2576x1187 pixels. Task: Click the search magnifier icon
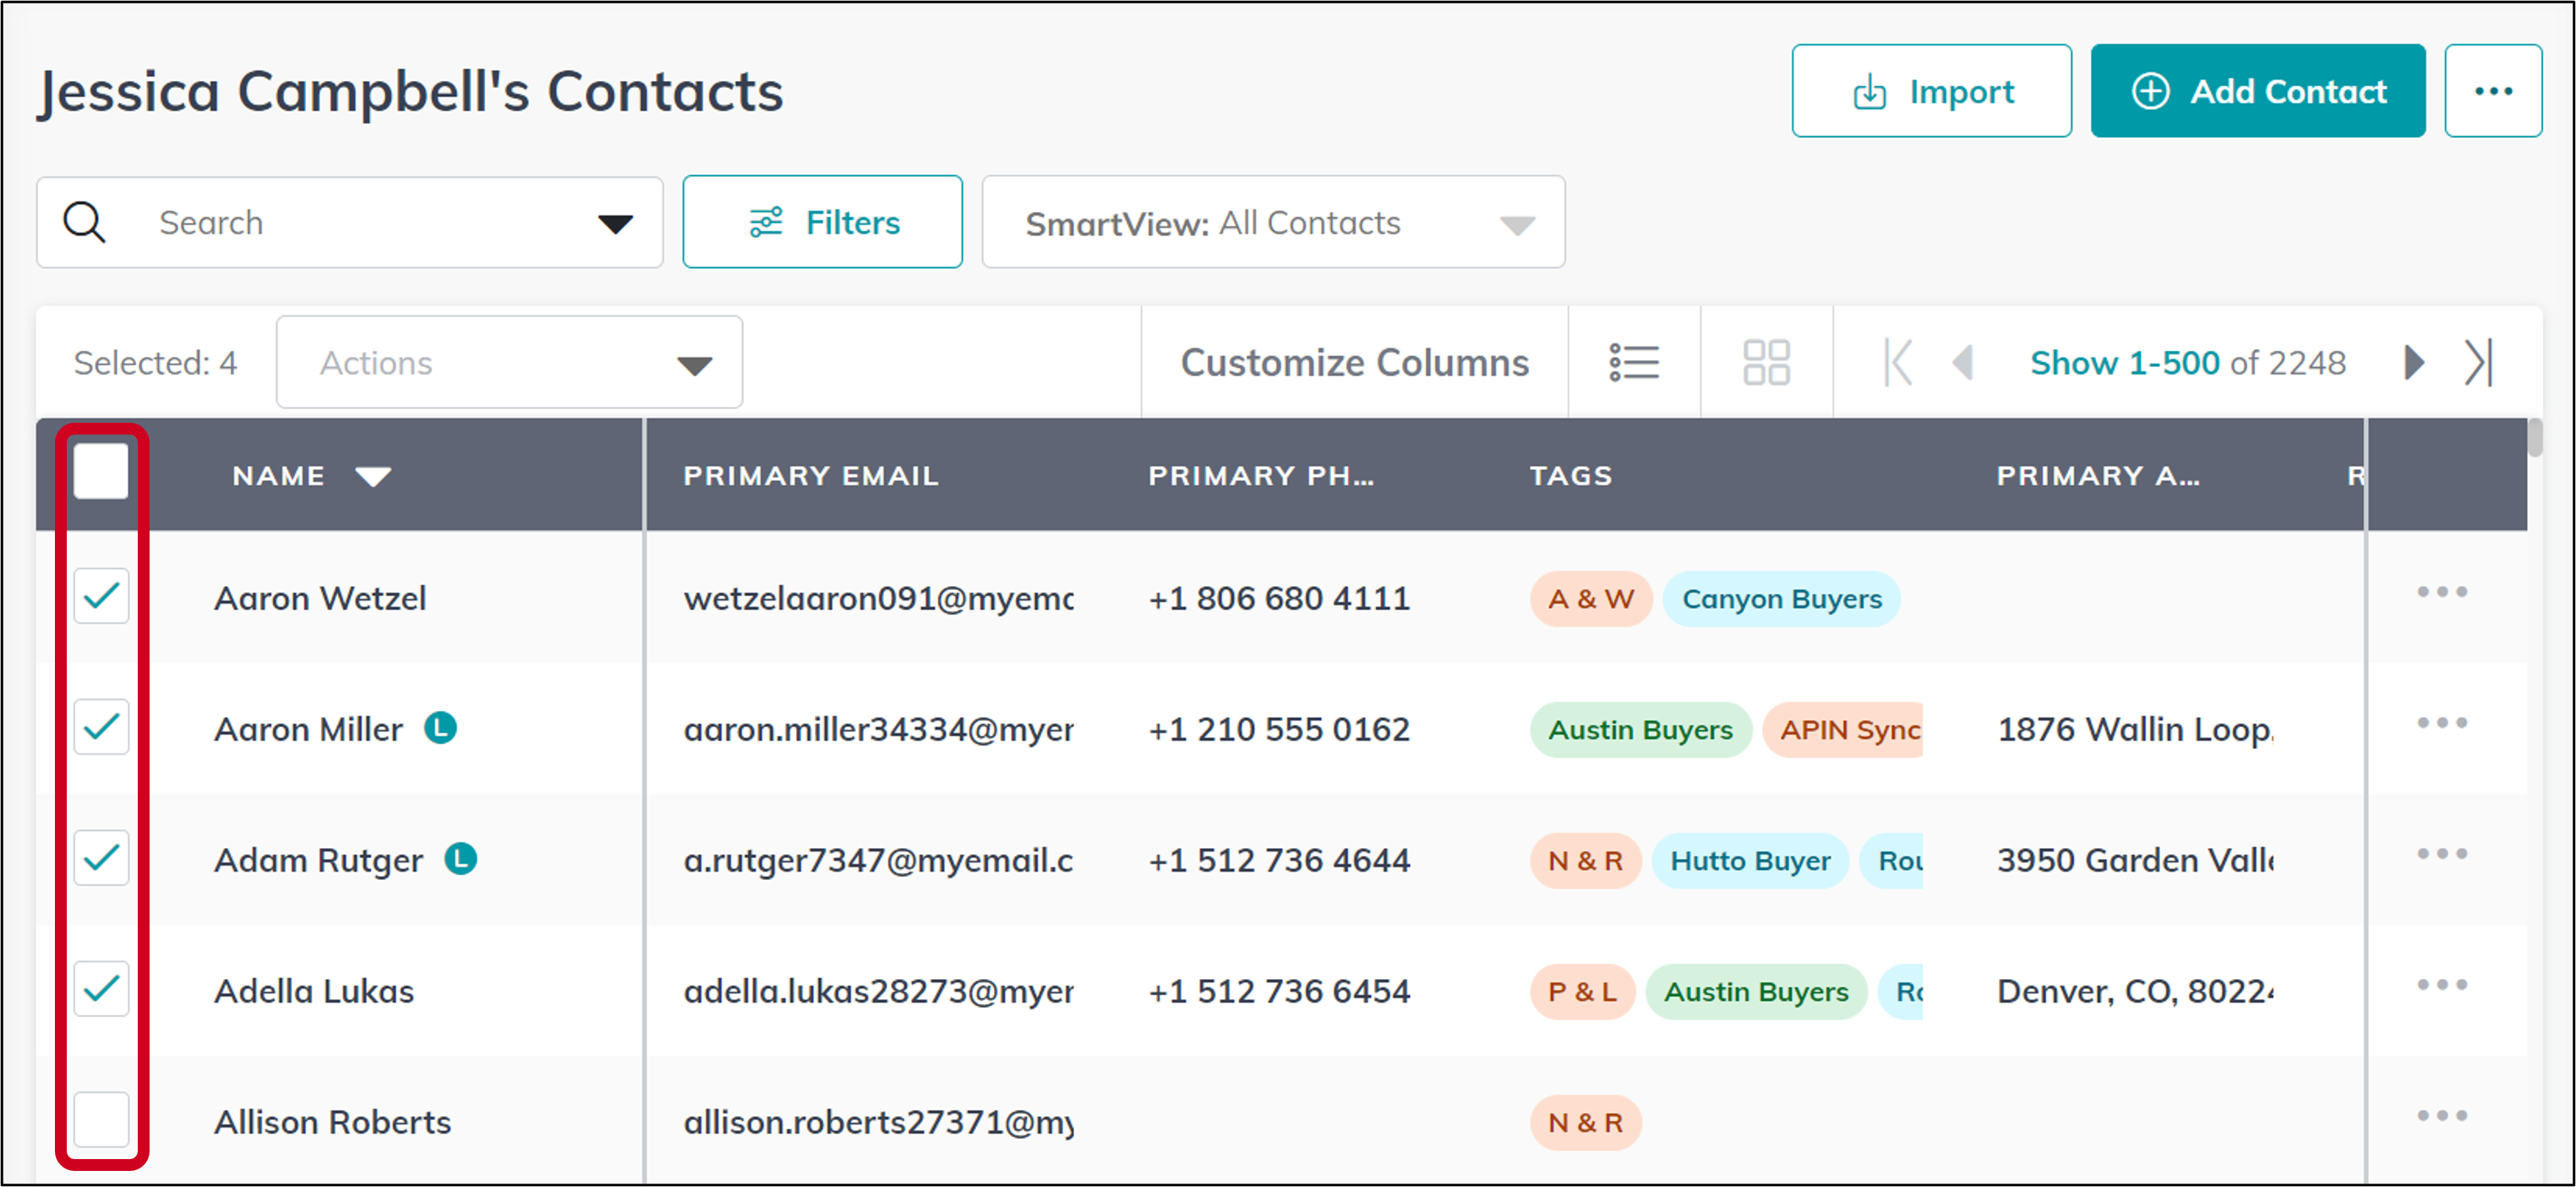point(85,222)
